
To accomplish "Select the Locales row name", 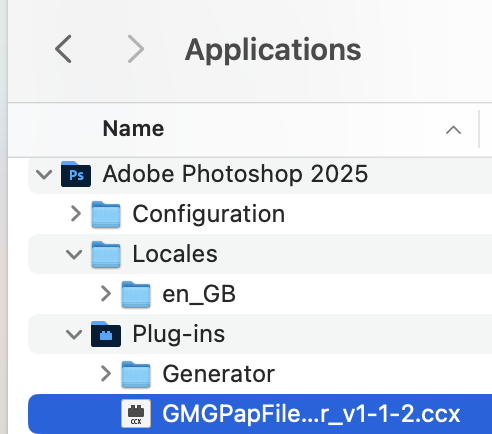I will coord(175,254).
